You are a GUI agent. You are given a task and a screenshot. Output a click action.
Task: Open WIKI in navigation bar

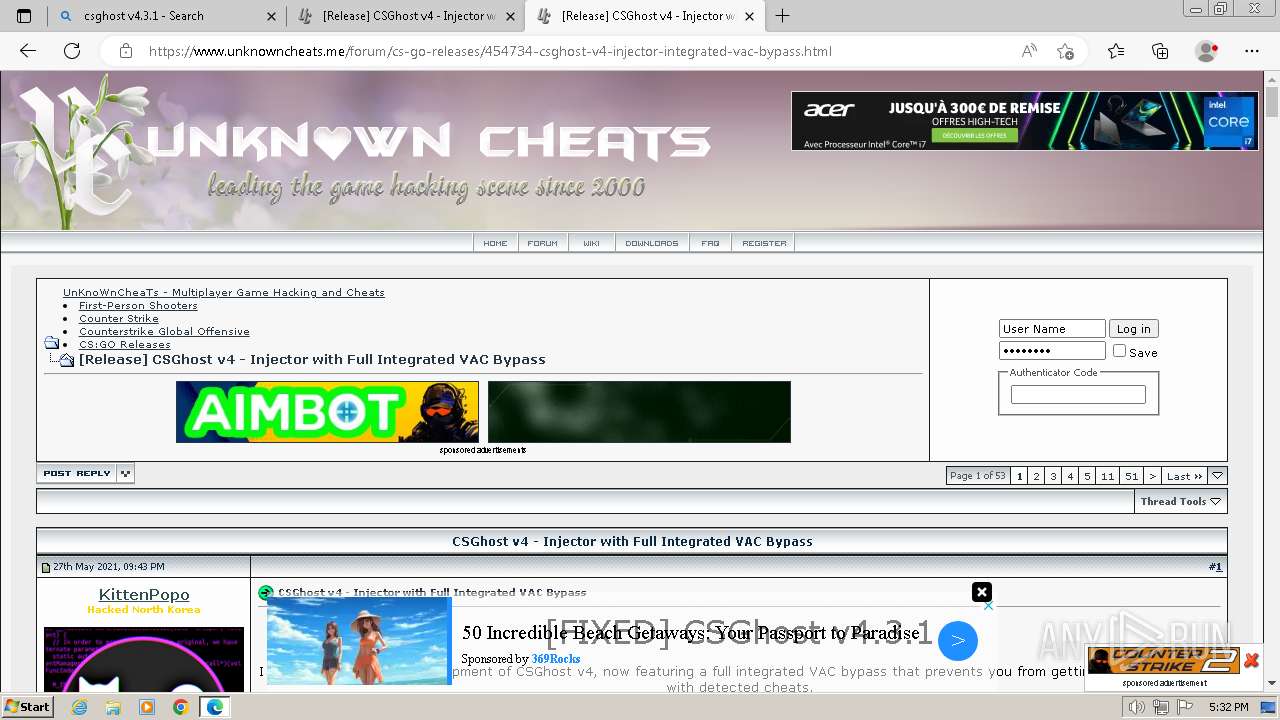(591, 243)
